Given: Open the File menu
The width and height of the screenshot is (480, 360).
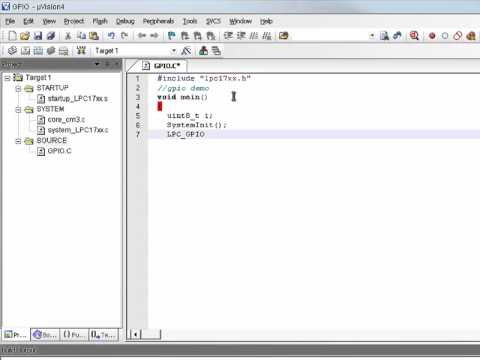Looking at the screenshot, I should click(x=10, y=21).
